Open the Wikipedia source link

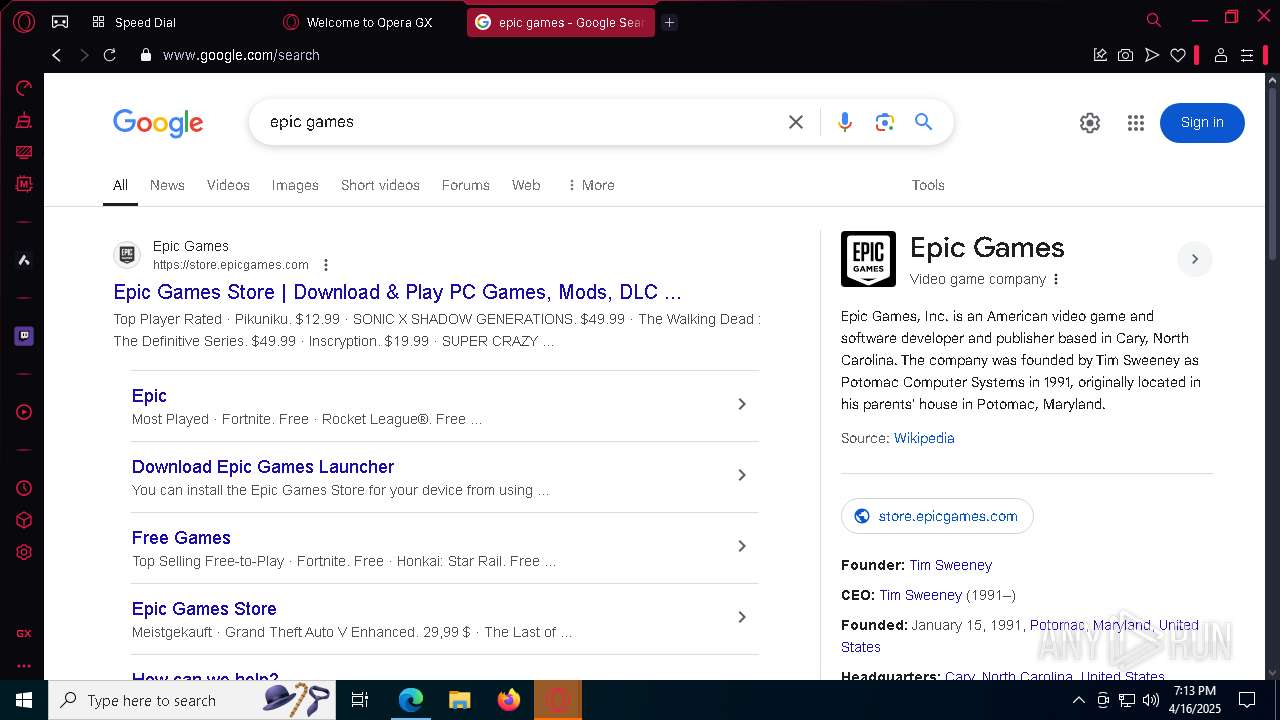click(x=924, y=438)
